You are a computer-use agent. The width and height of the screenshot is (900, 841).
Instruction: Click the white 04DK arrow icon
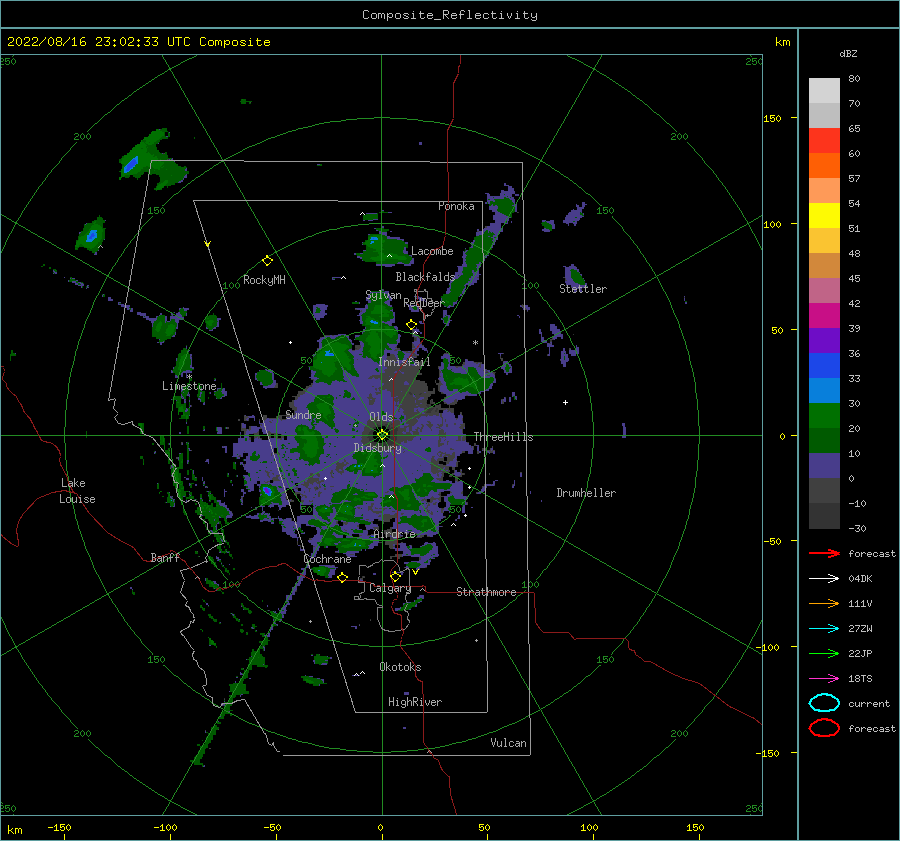[x=824, y=578]
